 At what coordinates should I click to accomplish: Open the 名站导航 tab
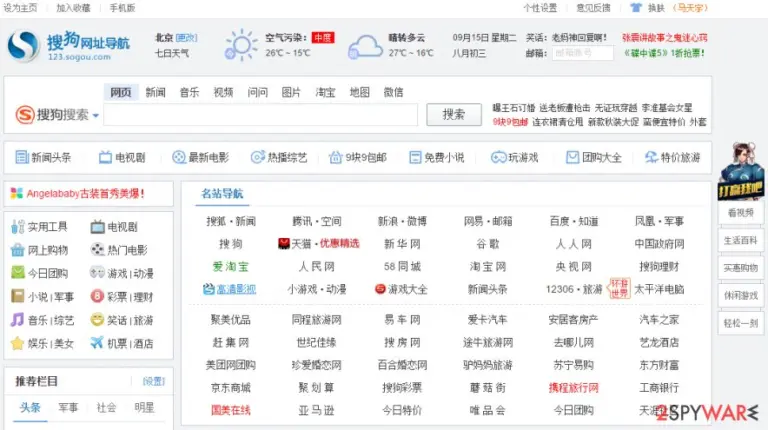tap(222, 193)
